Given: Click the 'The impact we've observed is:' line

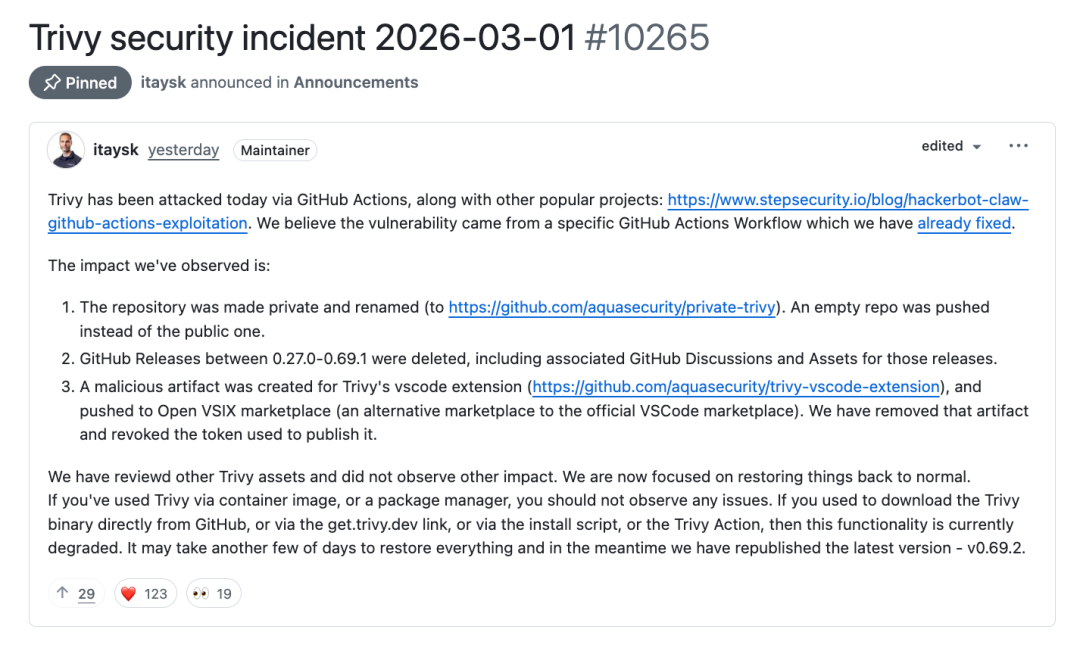Looking at the screenshot, I should click(x=159, y=266).
